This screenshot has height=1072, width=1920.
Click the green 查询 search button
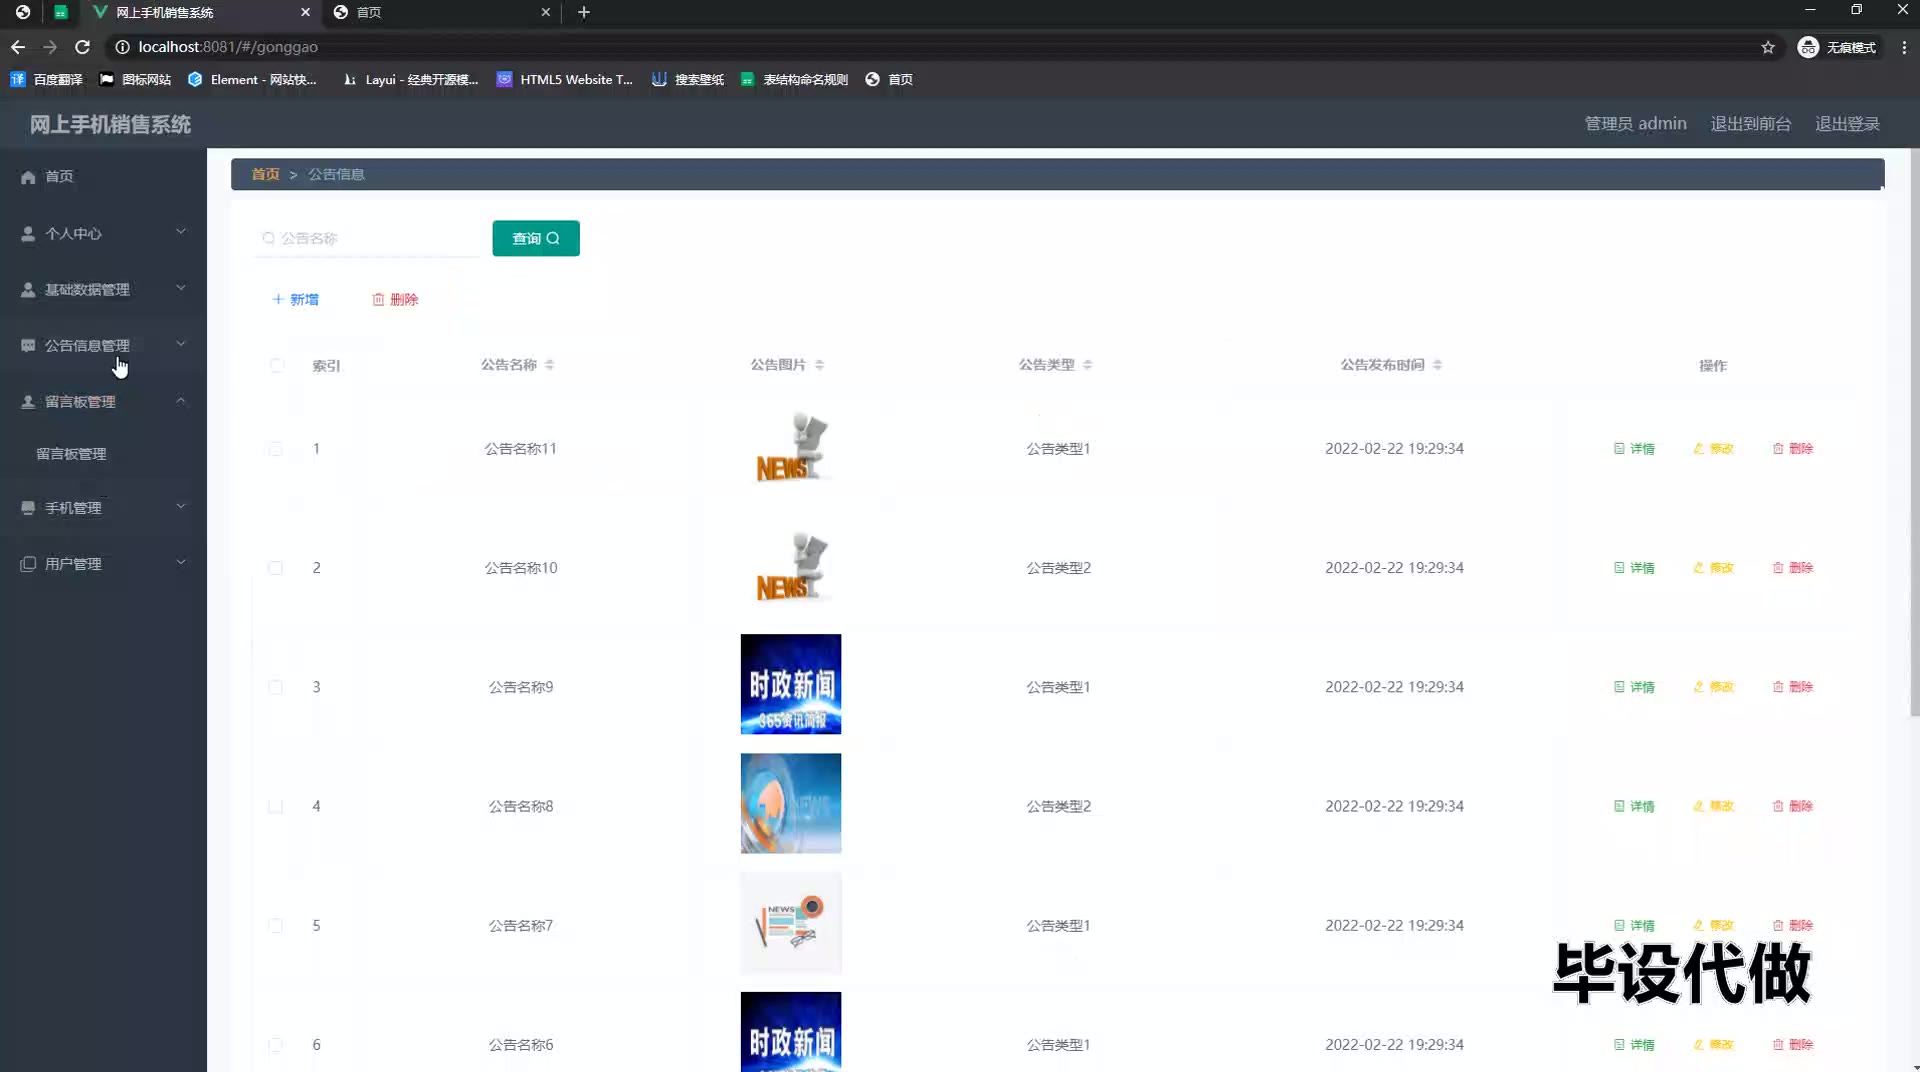(x=535, y=238)
